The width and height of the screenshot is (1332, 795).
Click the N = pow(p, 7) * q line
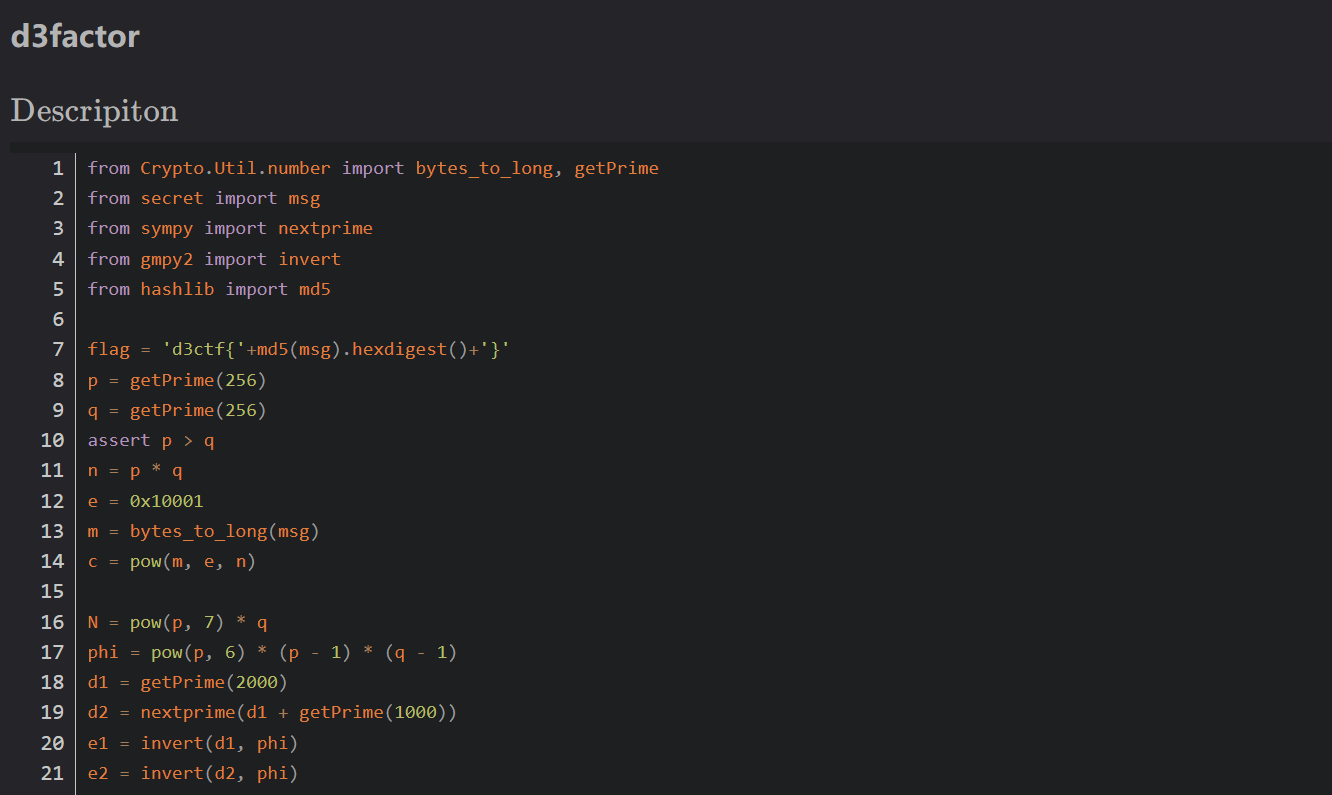(177, 623)
